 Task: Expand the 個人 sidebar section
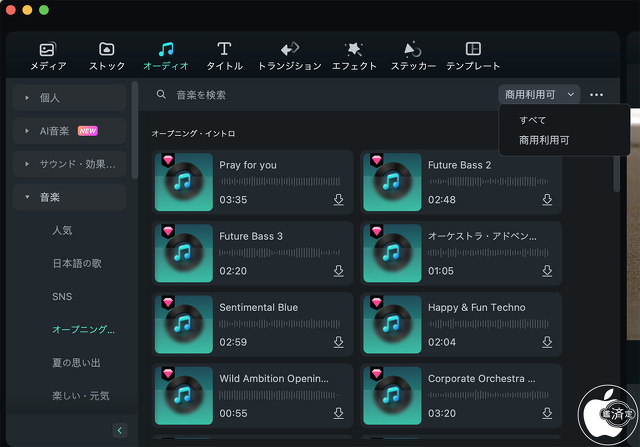point(69,98)
